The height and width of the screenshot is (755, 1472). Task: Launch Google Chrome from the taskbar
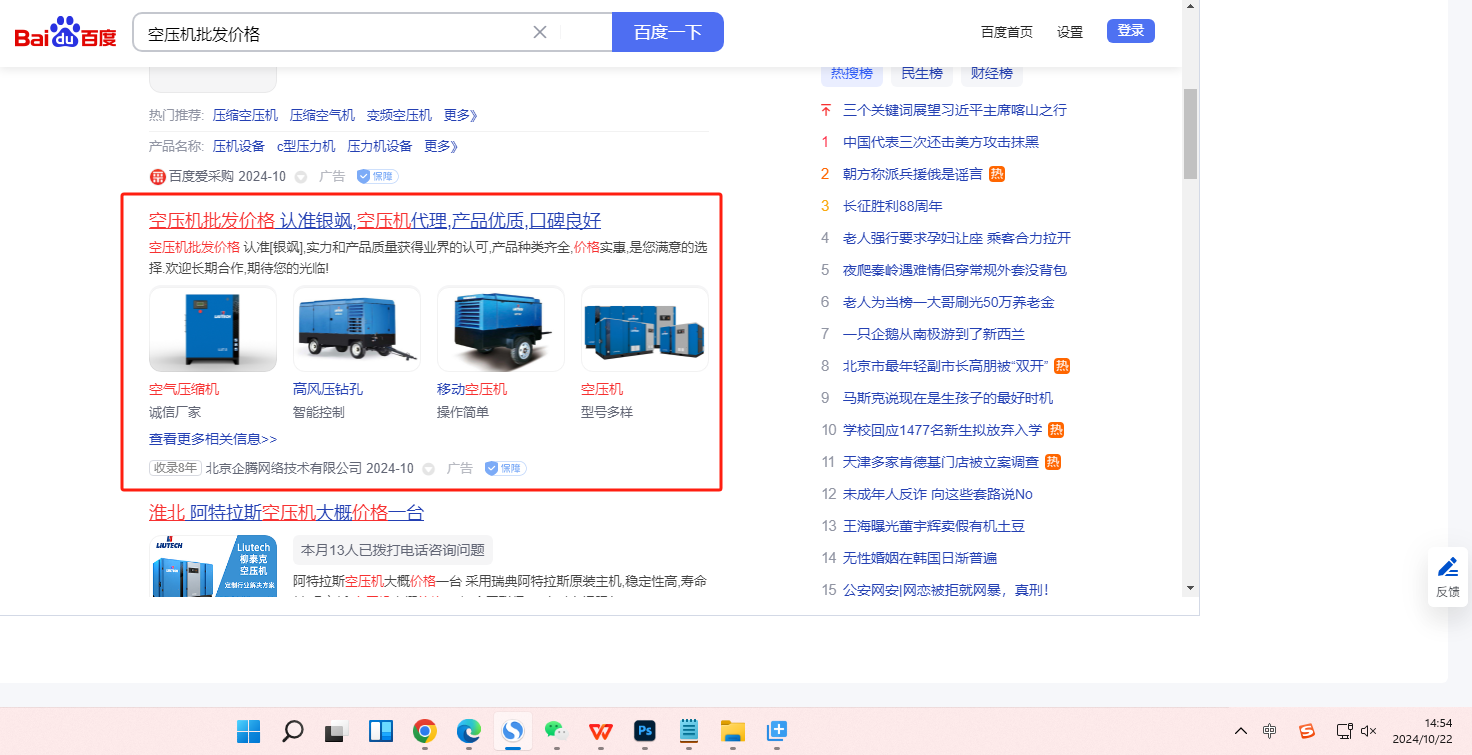[x=425, y=731]
